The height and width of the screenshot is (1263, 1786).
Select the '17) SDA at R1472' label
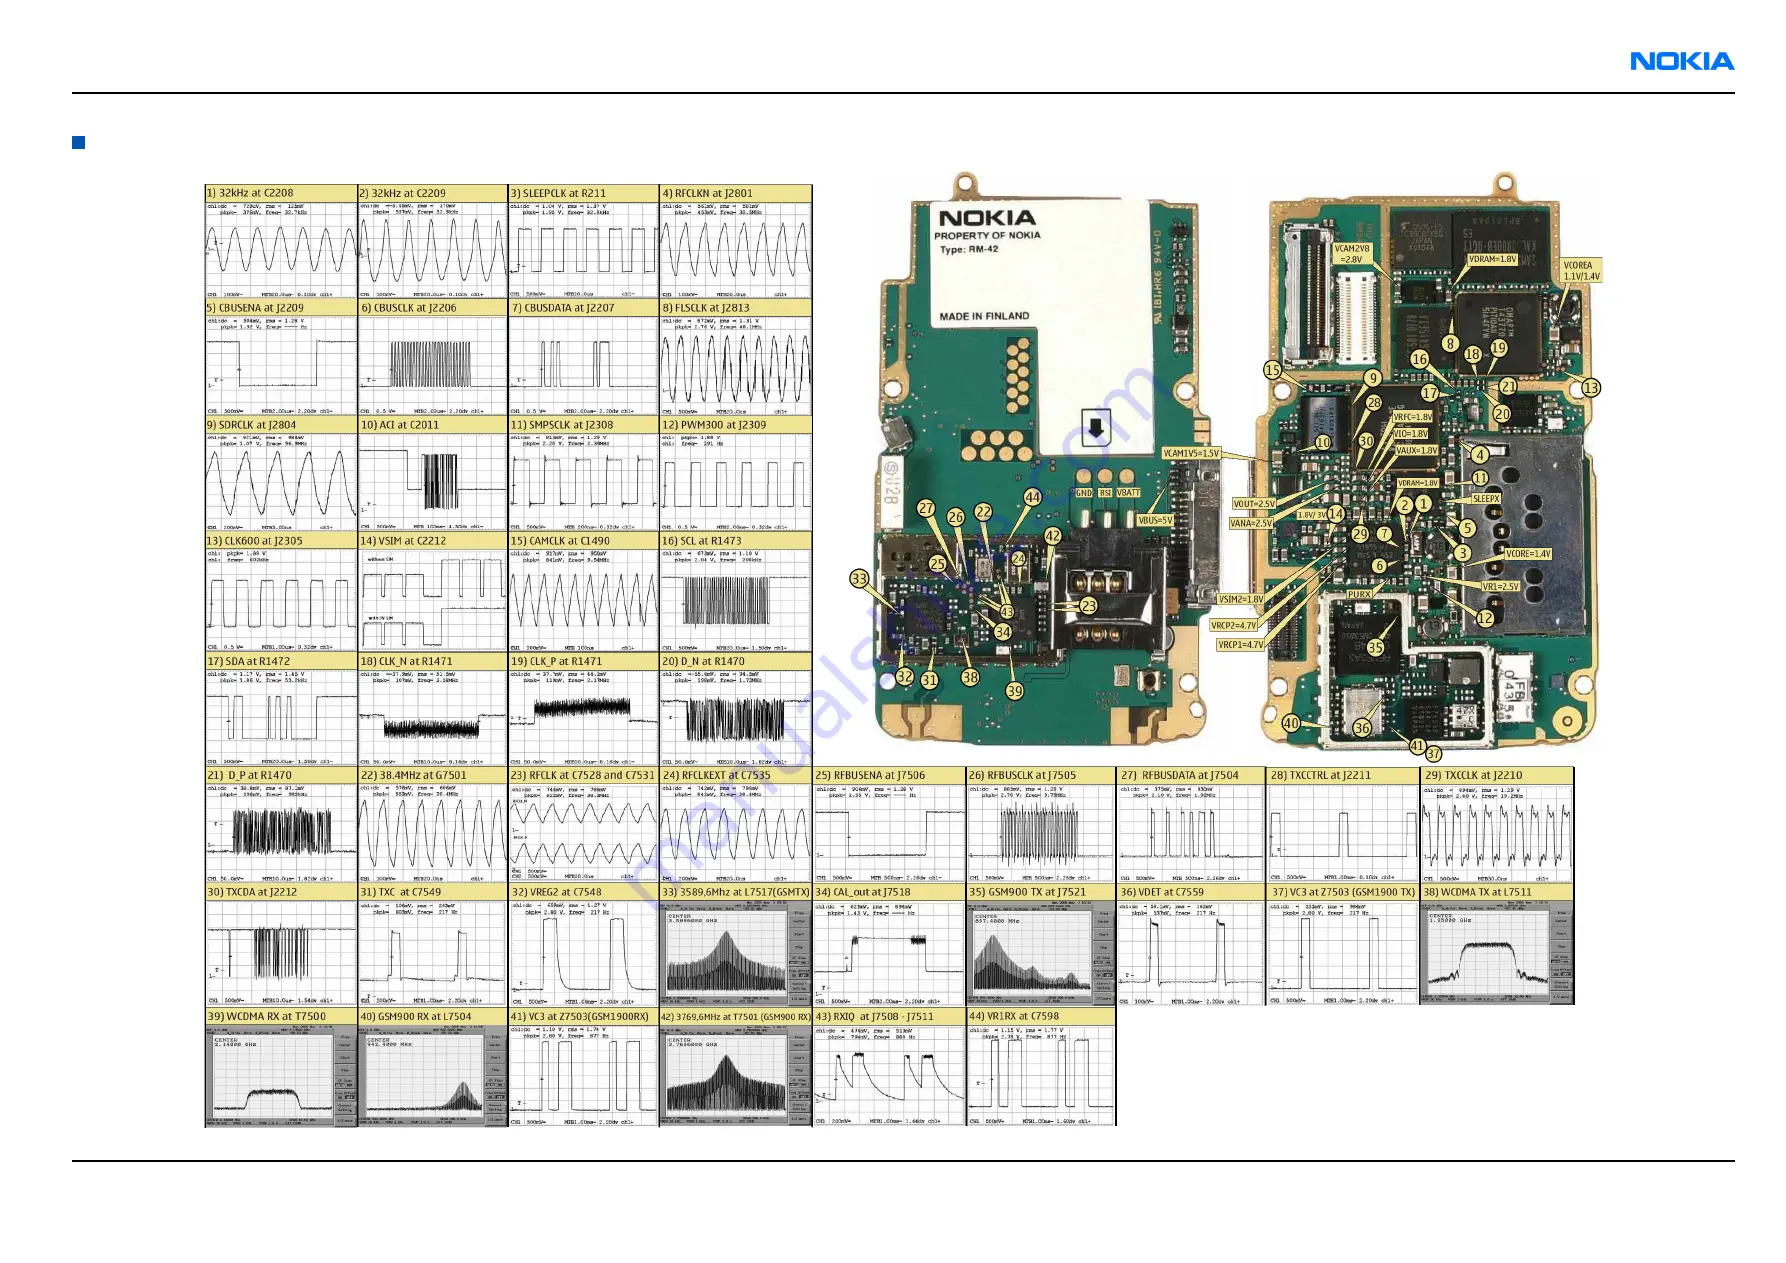[248, 661]
